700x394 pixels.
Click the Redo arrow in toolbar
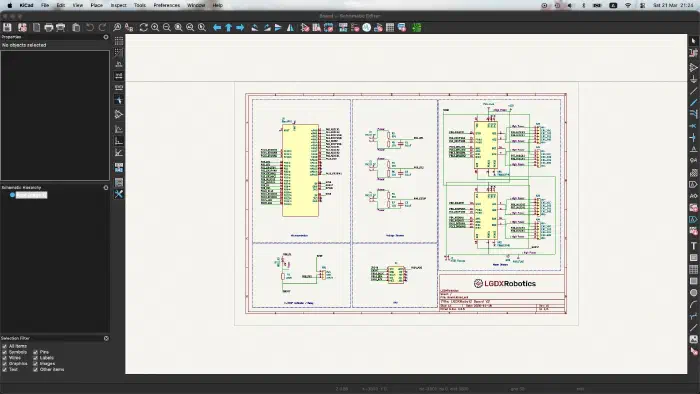(x=102, y=28)
